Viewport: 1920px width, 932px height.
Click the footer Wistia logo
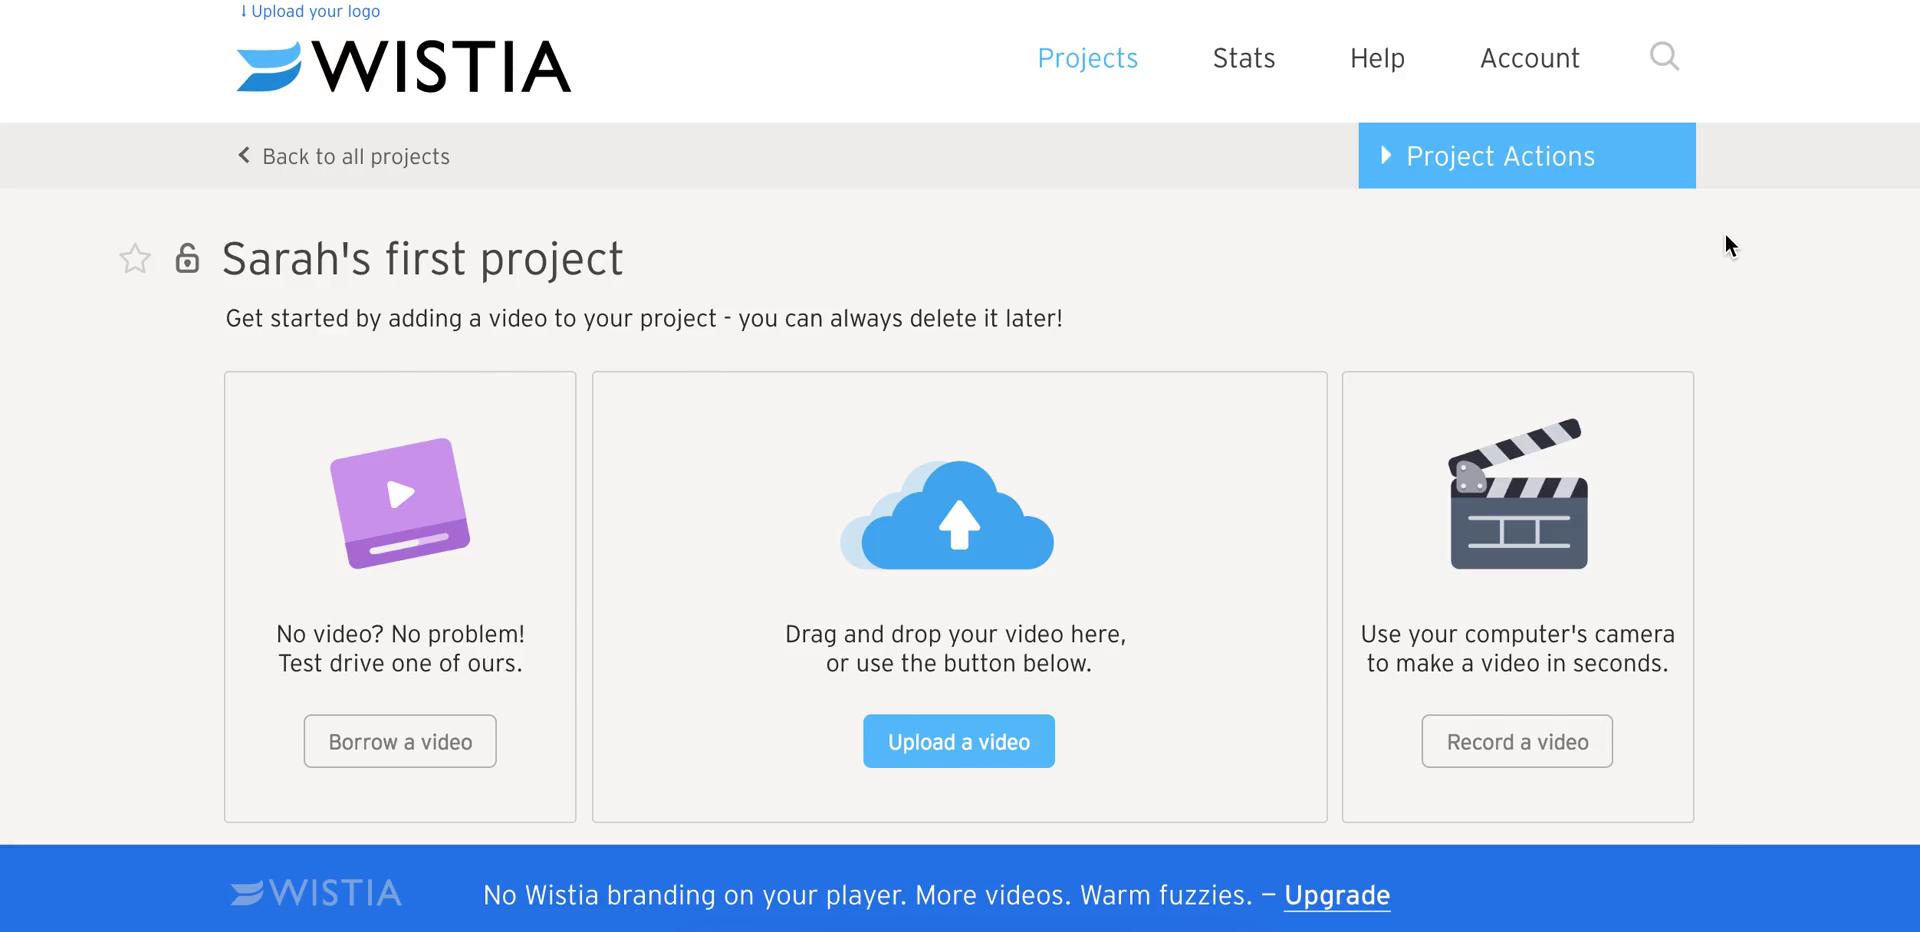[316, 893]
